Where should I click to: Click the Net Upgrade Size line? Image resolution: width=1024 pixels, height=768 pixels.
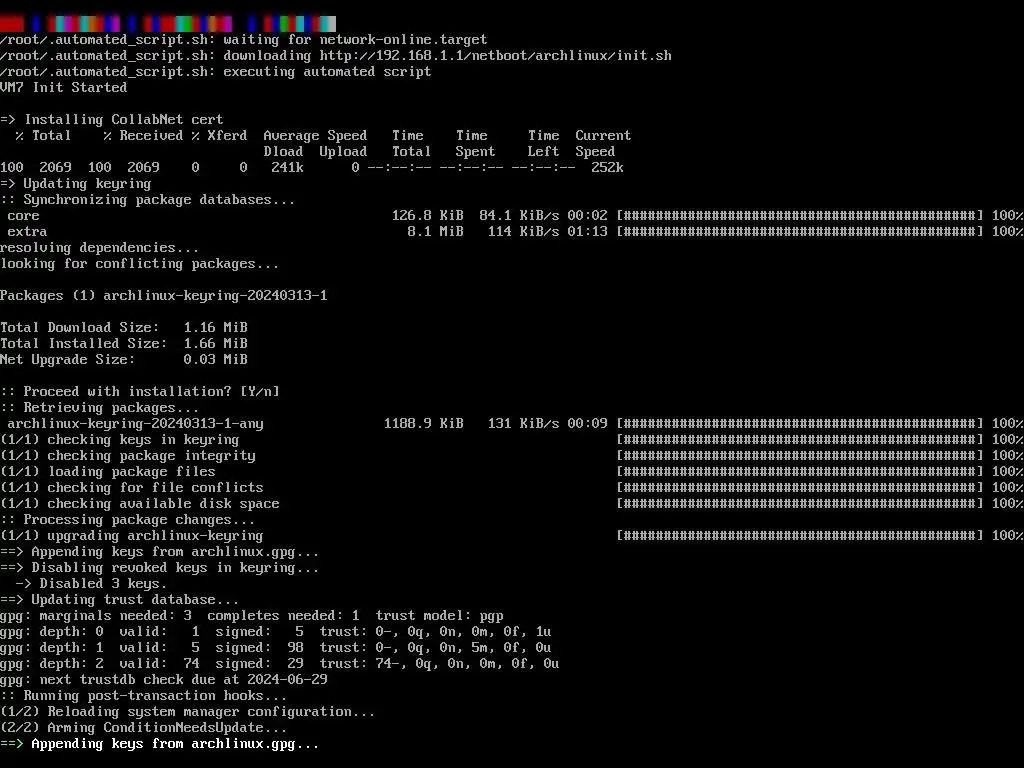click(124, 360)
